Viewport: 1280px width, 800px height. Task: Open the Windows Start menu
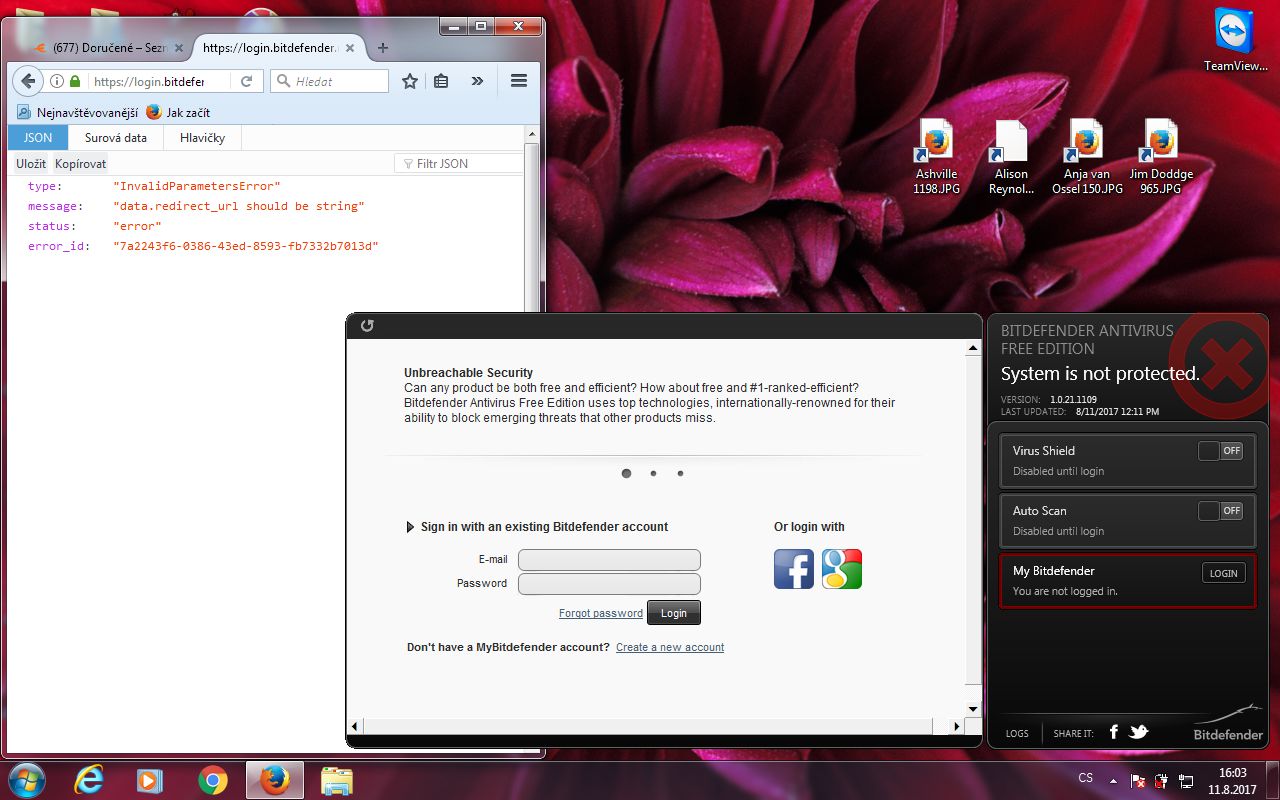coord(26,780)
